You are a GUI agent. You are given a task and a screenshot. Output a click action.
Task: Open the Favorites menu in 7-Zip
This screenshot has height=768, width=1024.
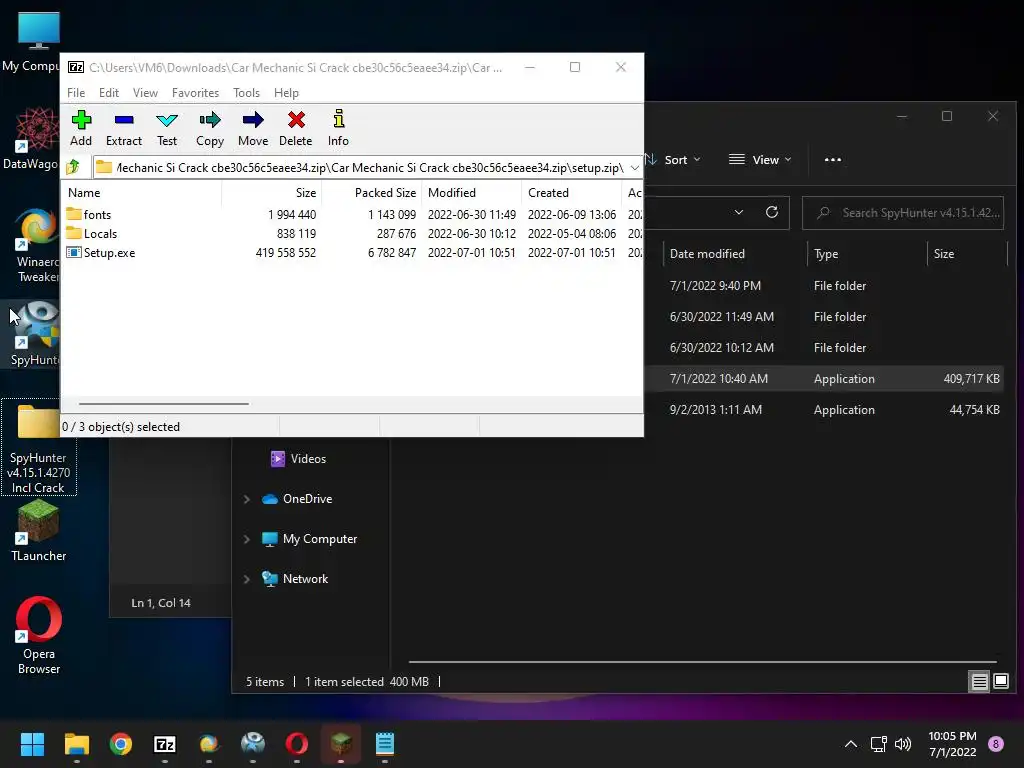195,93
